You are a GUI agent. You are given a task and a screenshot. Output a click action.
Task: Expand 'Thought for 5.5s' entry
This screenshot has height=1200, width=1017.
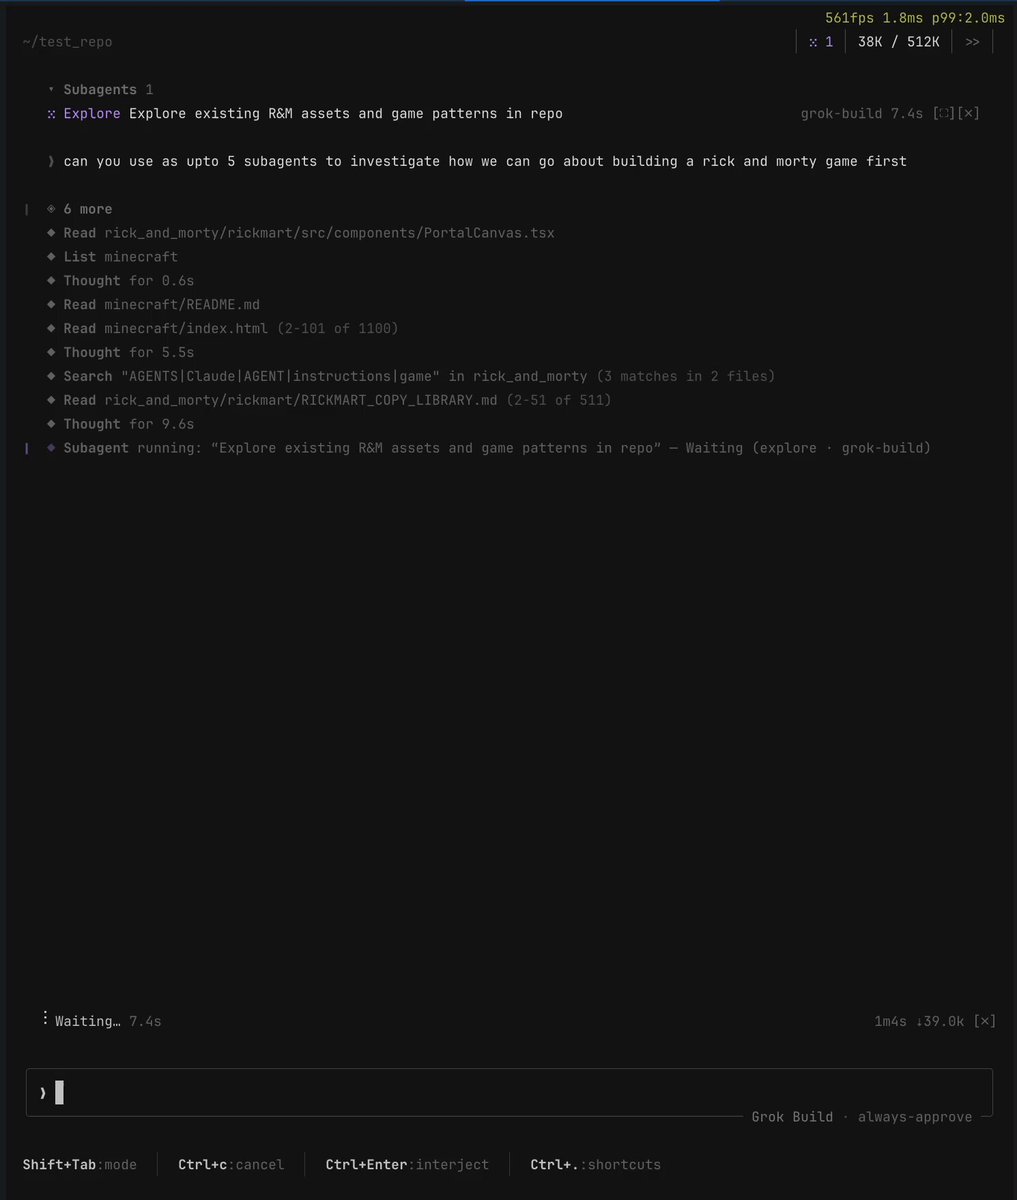pyautogui.click(x=129, y=352)
